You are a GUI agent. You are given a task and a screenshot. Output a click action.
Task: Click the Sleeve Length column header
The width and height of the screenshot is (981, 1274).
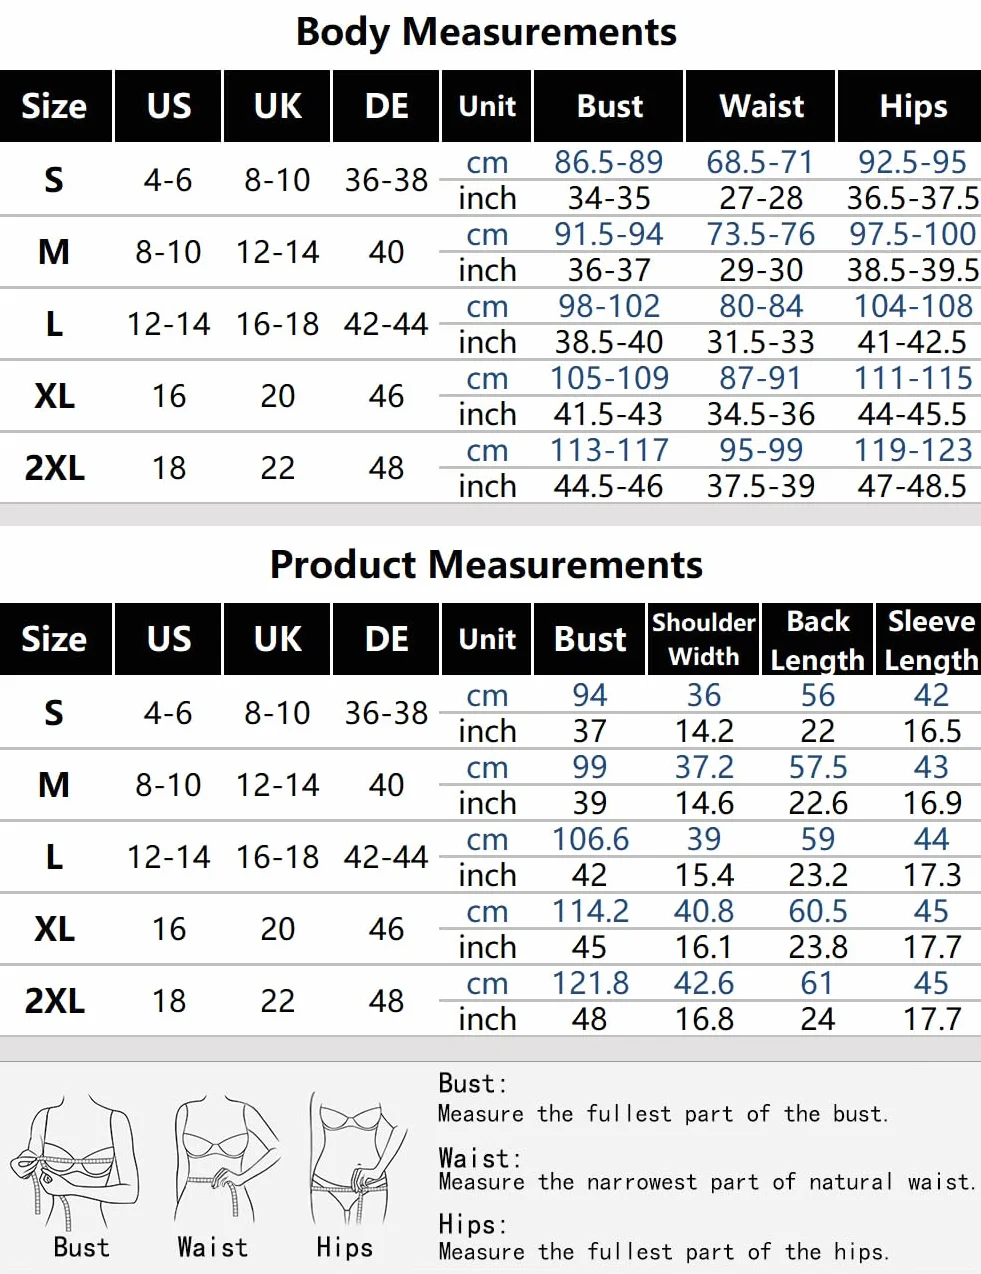[x=931, y=639]
